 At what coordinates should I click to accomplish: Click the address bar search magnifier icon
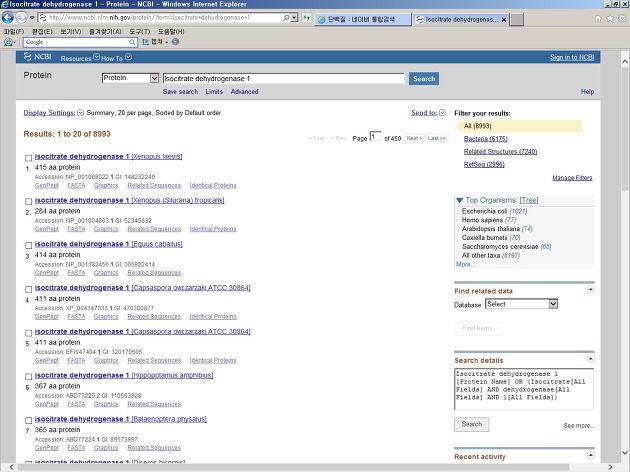click(x=286, y=18)
